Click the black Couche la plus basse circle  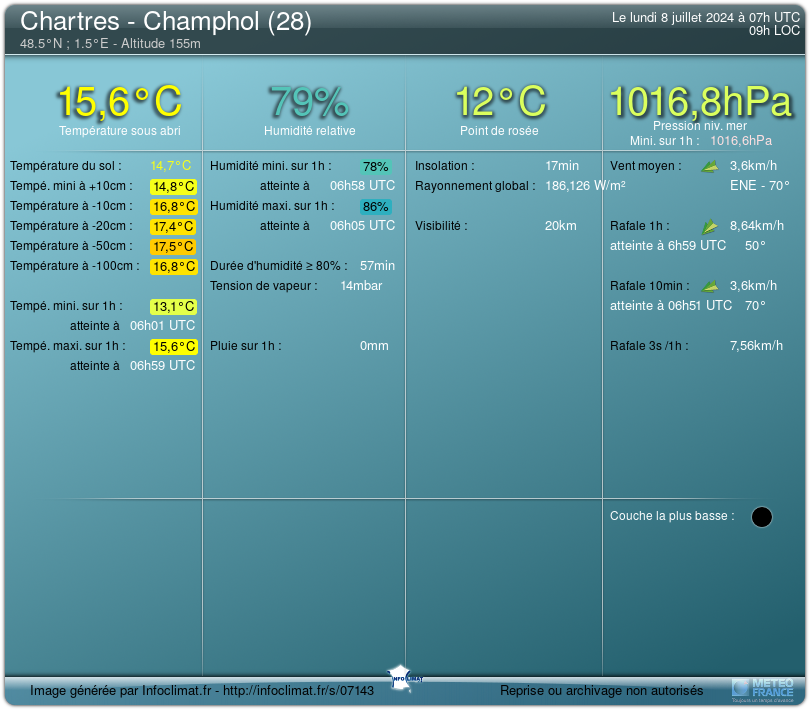pos(761,517)
